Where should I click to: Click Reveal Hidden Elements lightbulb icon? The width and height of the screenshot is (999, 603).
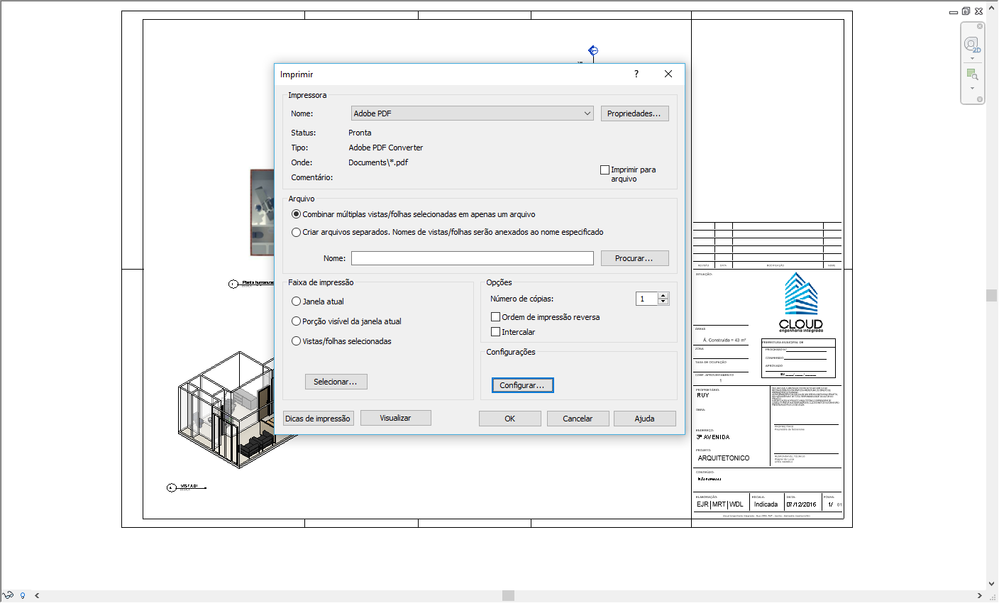pos(23,595)
